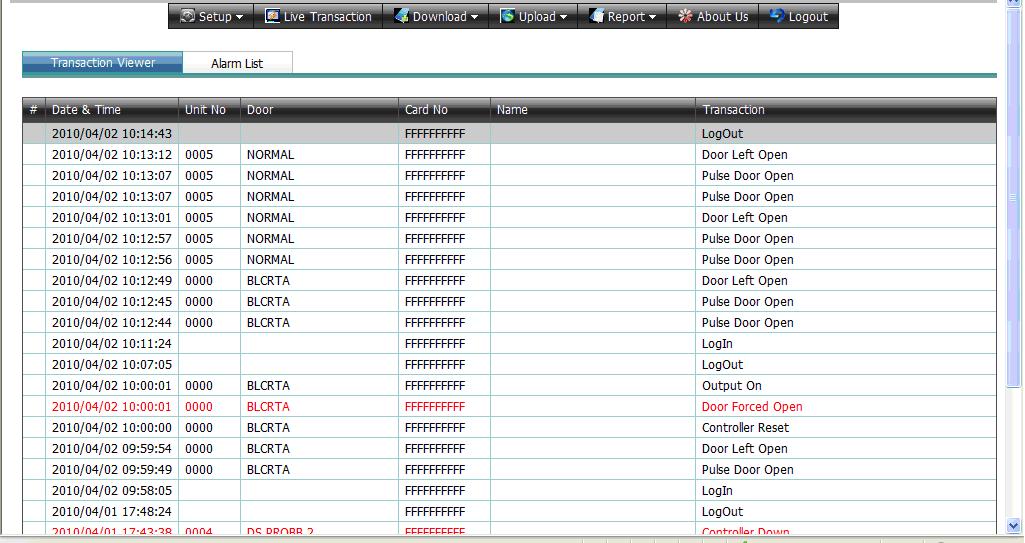Viewport: 1025px width, 543px height.
Task: Click the Logout icon in navbar
Action: point(777,16)
